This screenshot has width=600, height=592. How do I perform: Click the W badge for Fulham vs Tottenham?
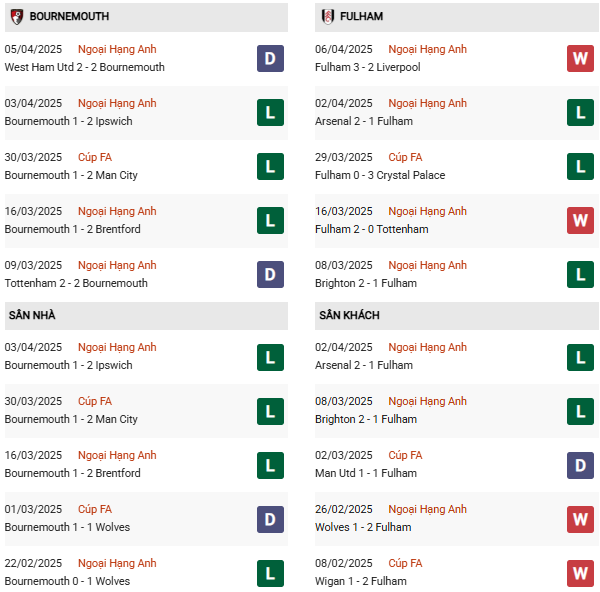(580, 220)
